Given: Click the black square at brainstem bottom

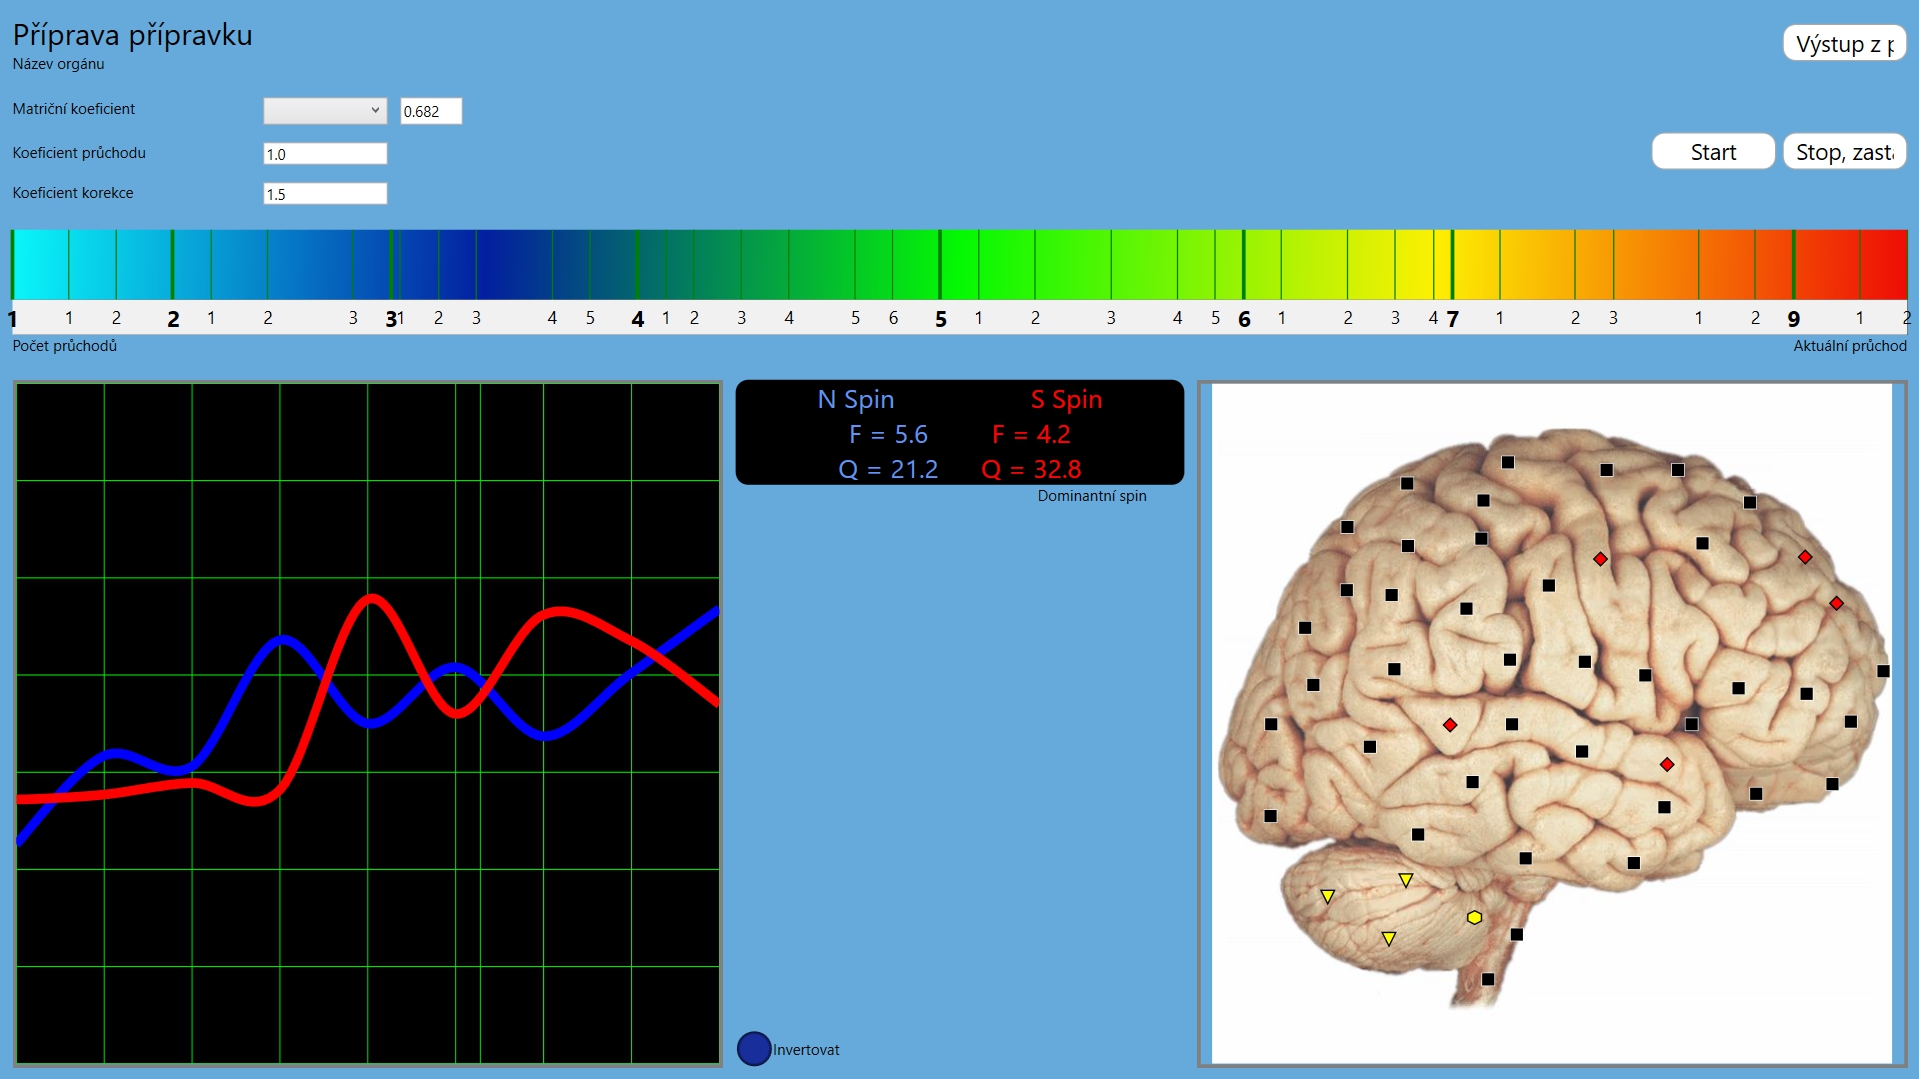Looking at the screenshot, I should [1488, 979].
